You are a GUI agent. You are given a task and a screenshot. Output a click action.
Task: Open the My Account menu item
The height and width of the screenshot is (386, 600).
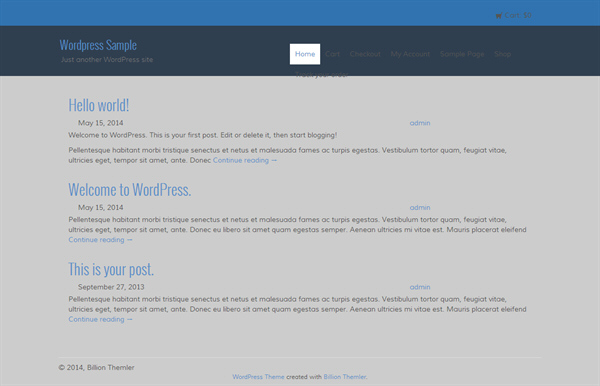coord(410,54)
